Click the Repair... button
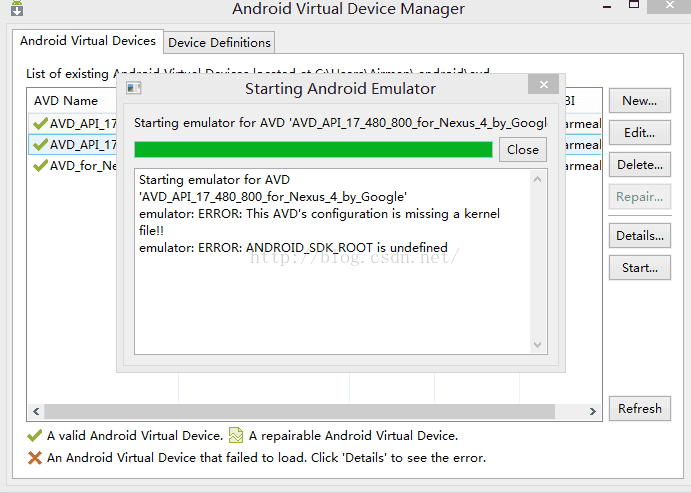This screenshot has width=691, height=493. pyautogui.click(x=639, y=196)
